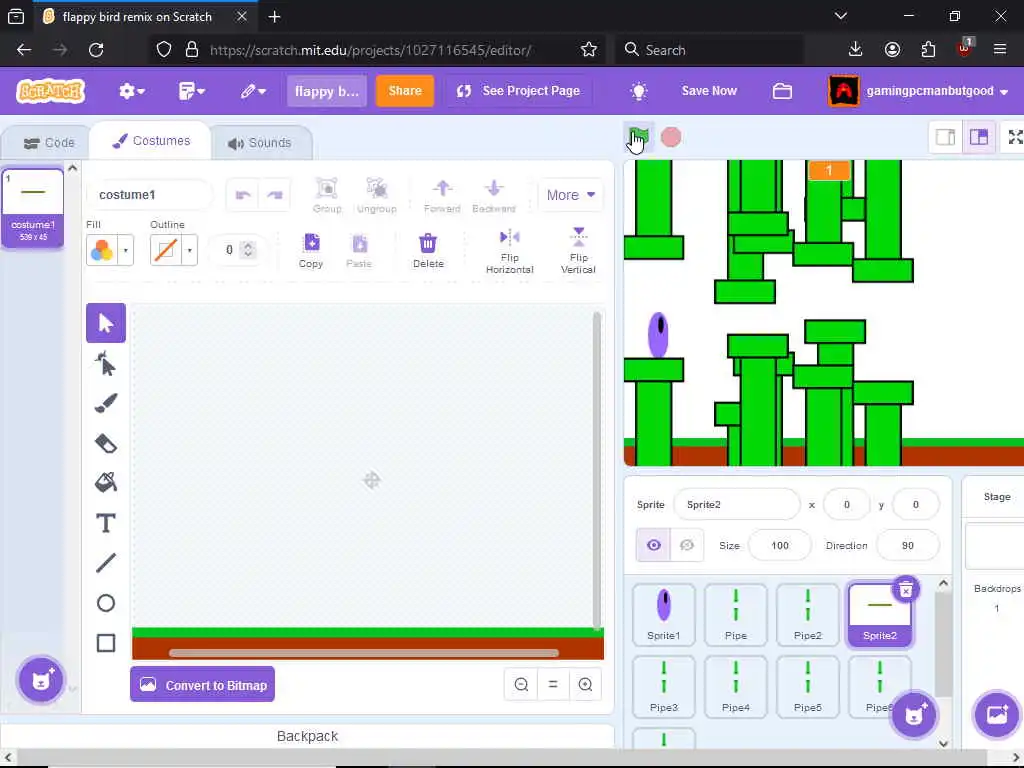Image resolution: width=1024 pixels, height=768 pixels.
Task: Click Convert to Bitmap
Action: pos(202,684)
